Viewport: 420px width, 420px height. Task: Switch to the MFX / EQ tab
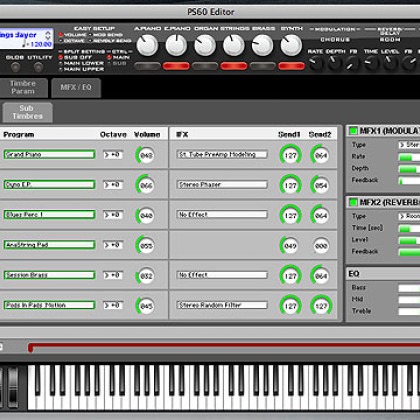[x=76, y=88]
